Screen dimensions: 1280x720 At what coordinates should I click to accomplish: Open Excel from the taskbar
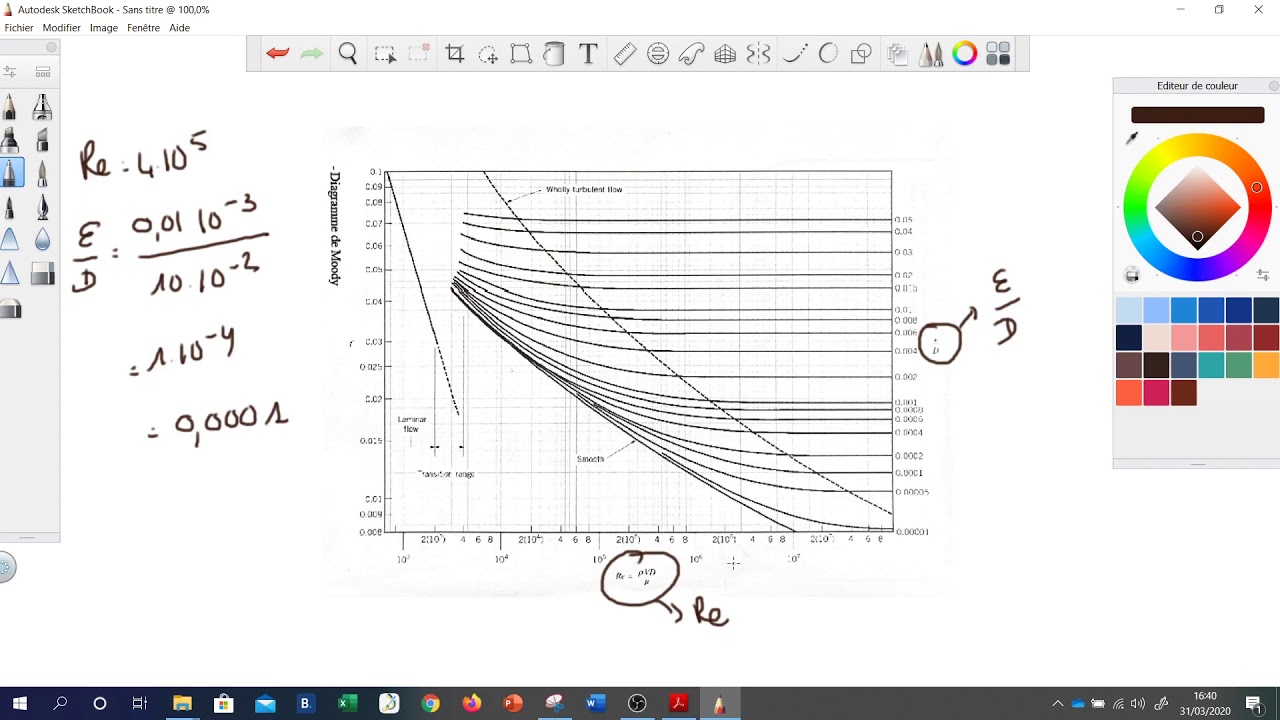pos(347,704)
